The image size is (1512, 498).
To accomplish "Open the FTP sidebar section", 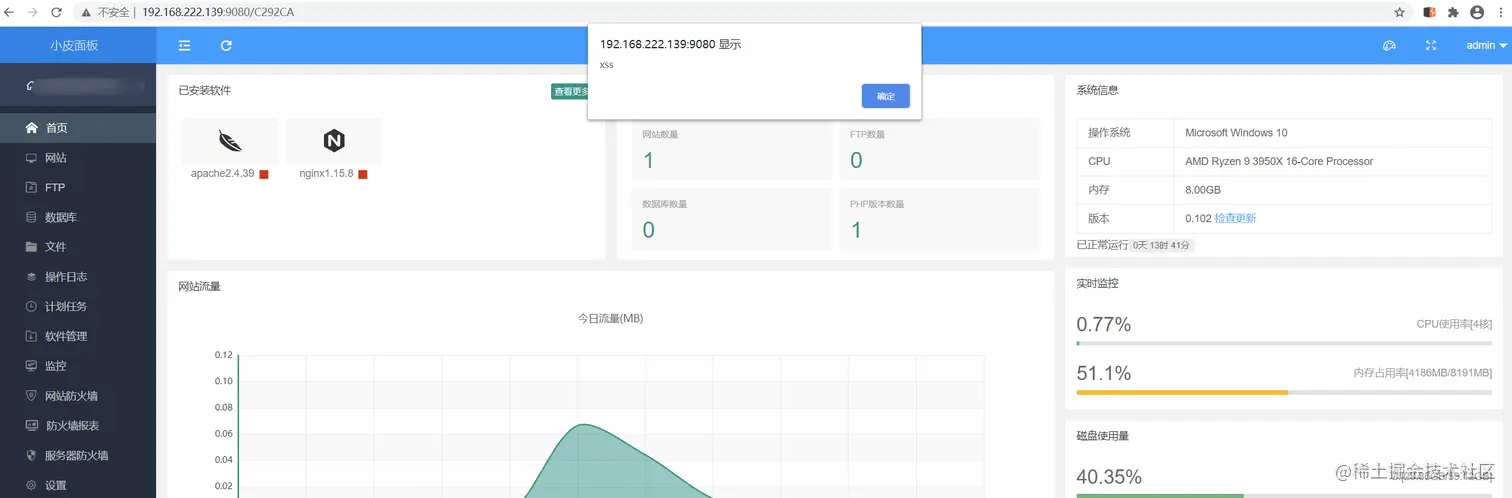I will [78, 187].
